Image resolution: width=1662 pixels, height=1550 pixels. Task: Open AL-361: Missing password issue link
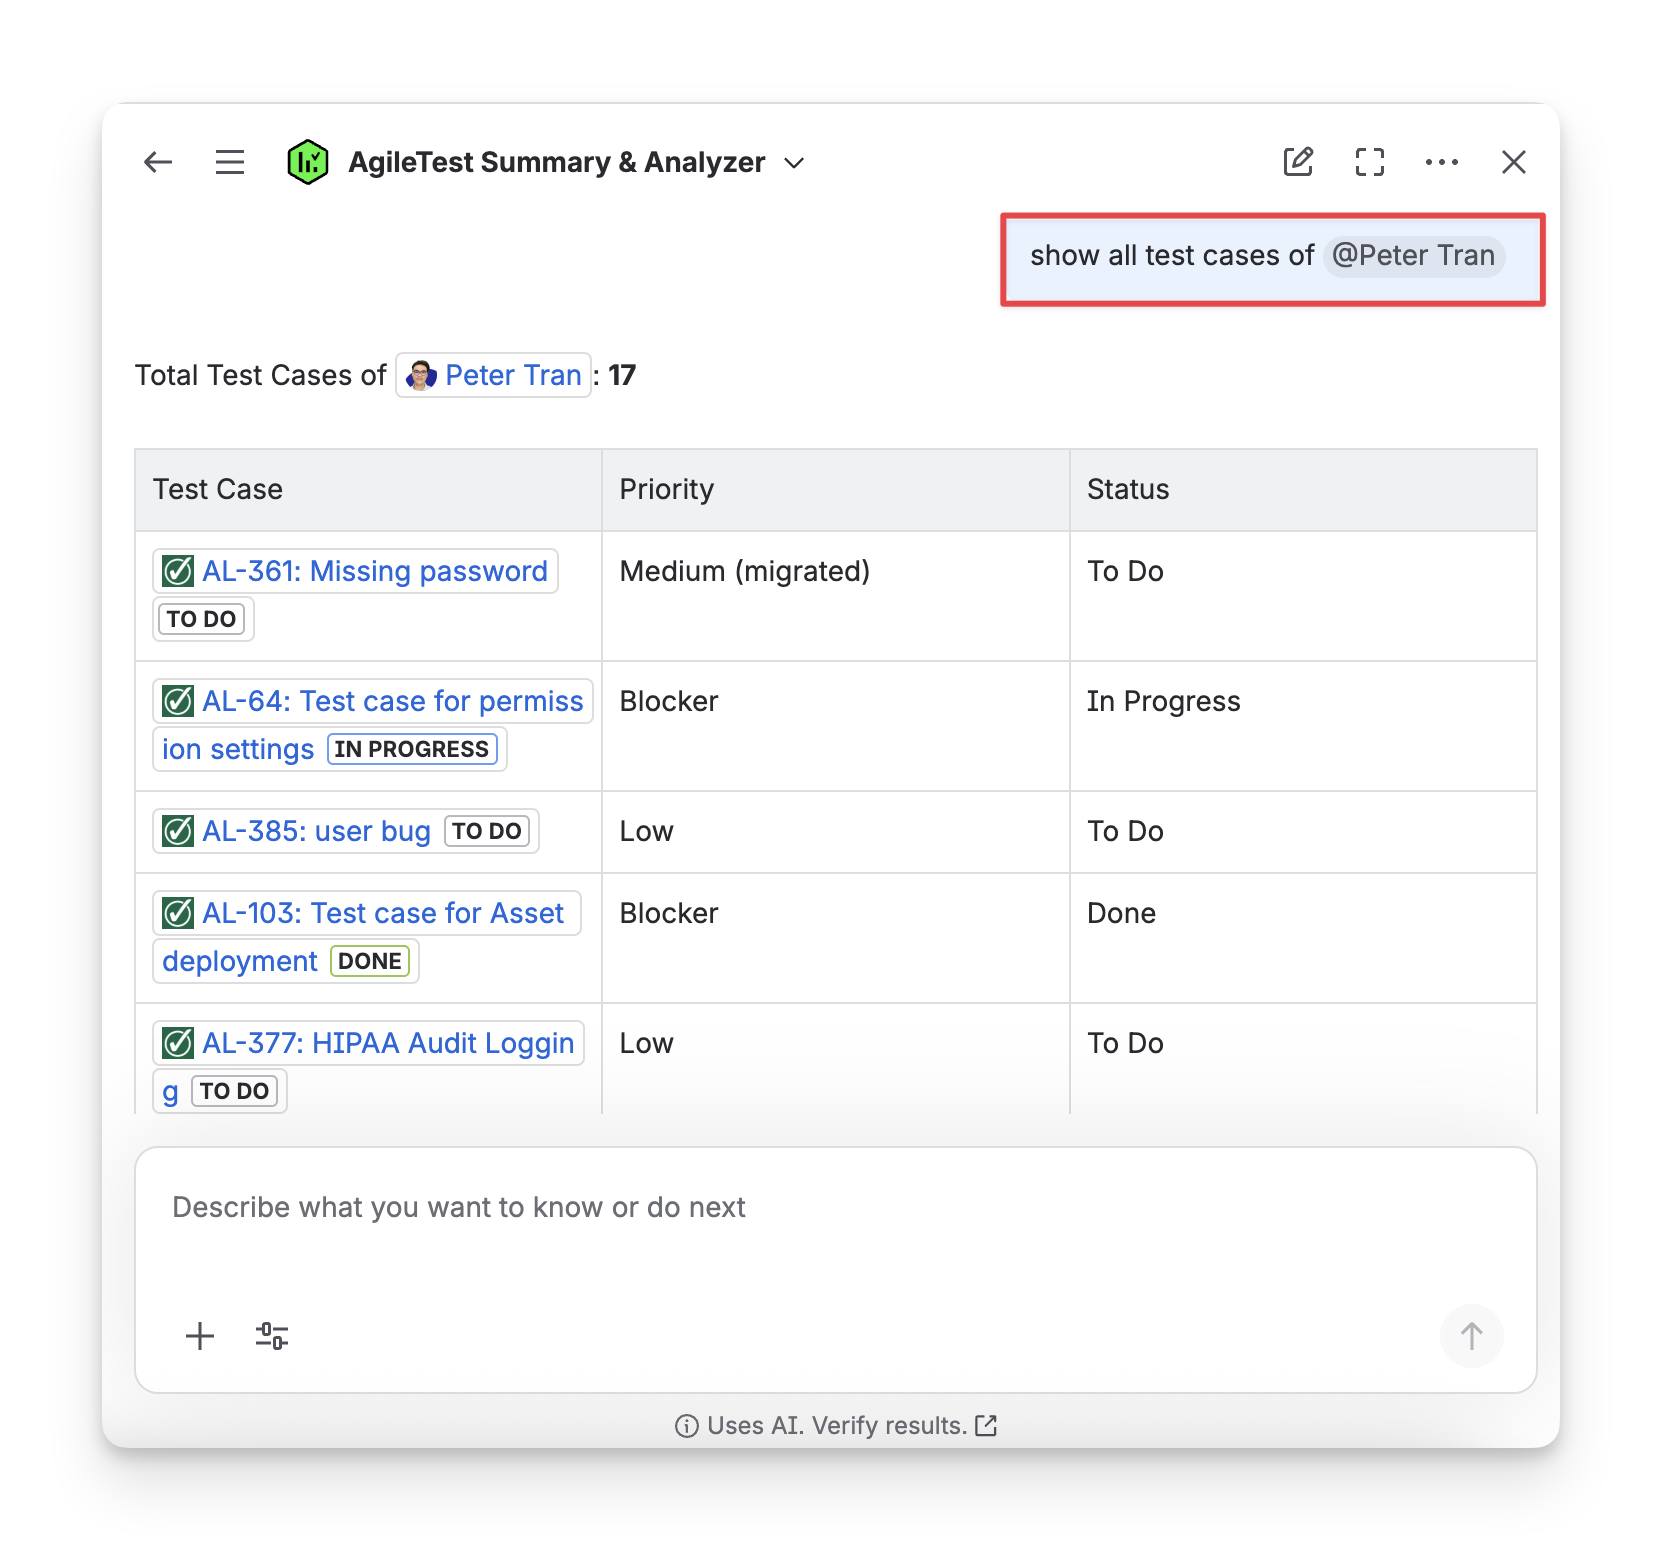point(374,571)
